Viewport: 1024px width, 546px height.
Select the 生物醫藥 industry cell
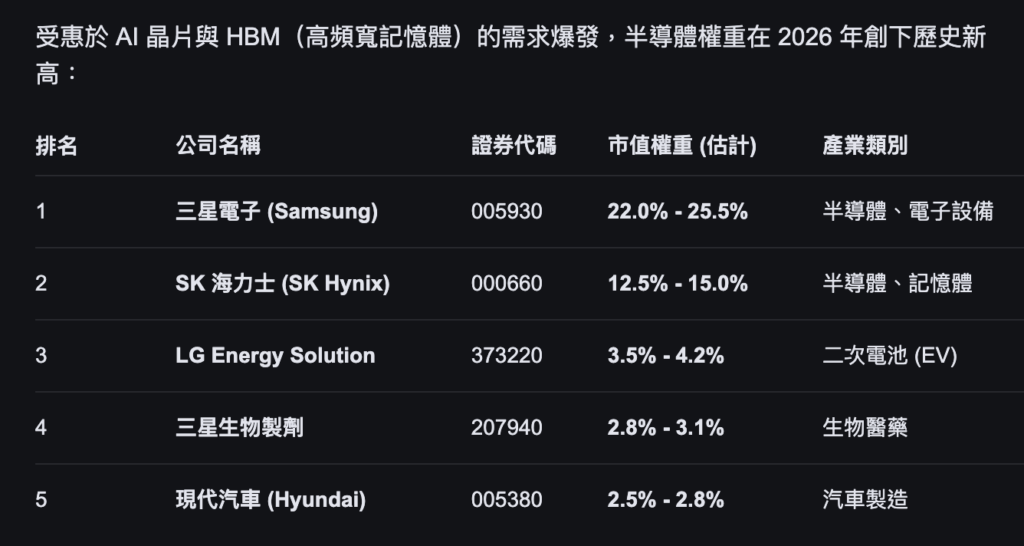(x=865, y=428)
